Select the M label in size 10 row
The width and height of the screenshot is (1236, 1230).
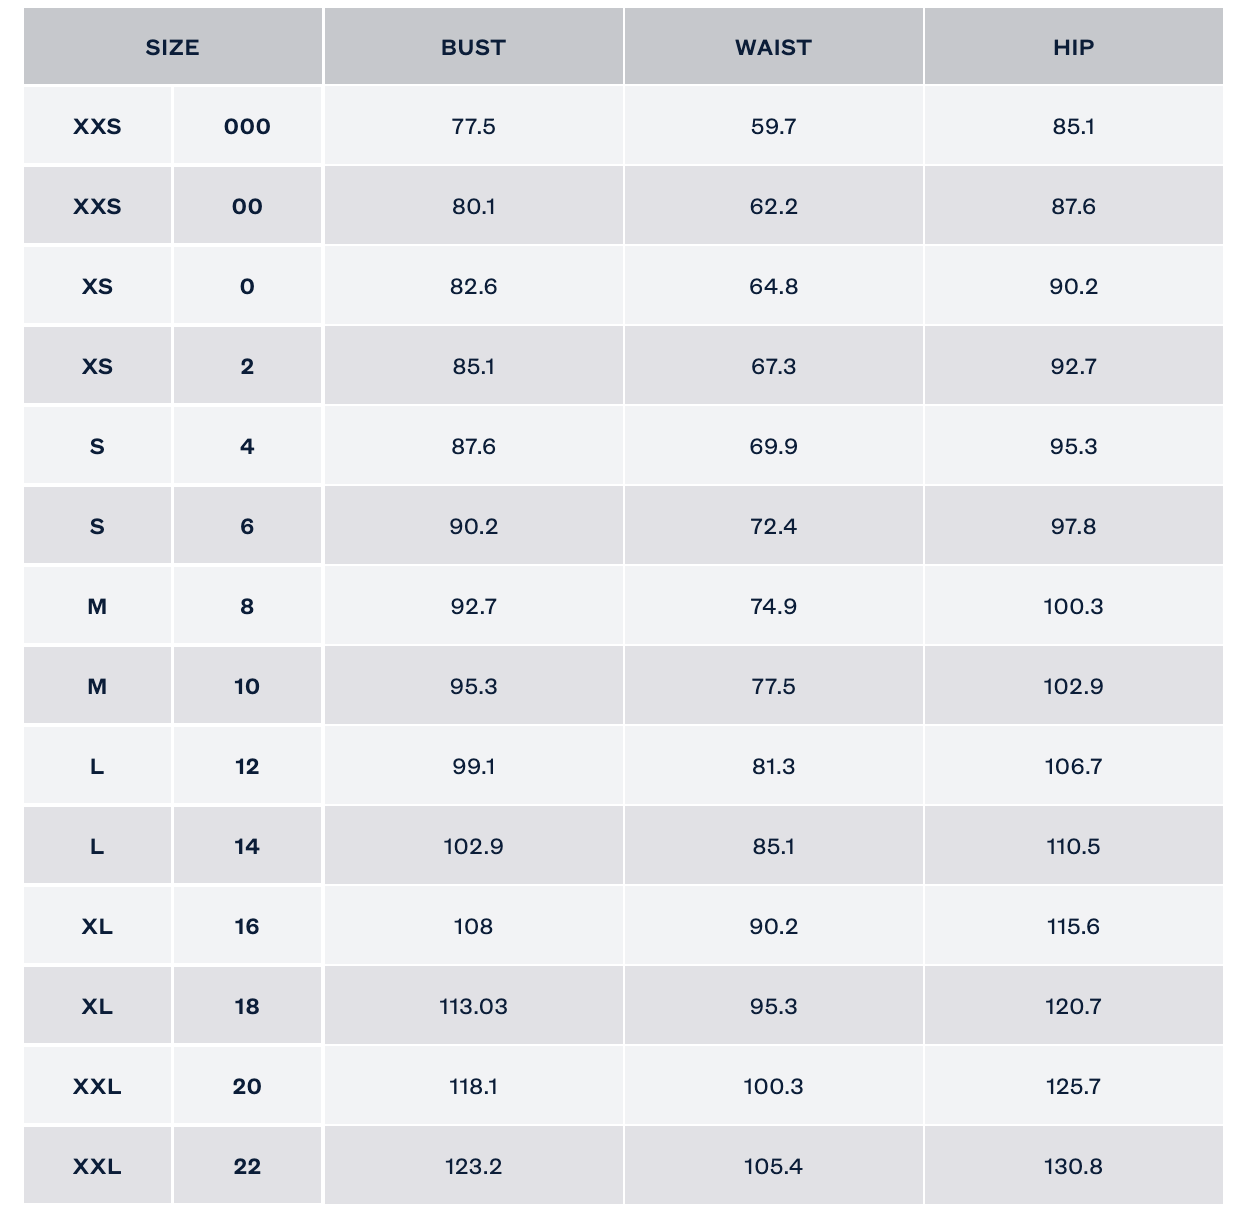pos(97,687)
